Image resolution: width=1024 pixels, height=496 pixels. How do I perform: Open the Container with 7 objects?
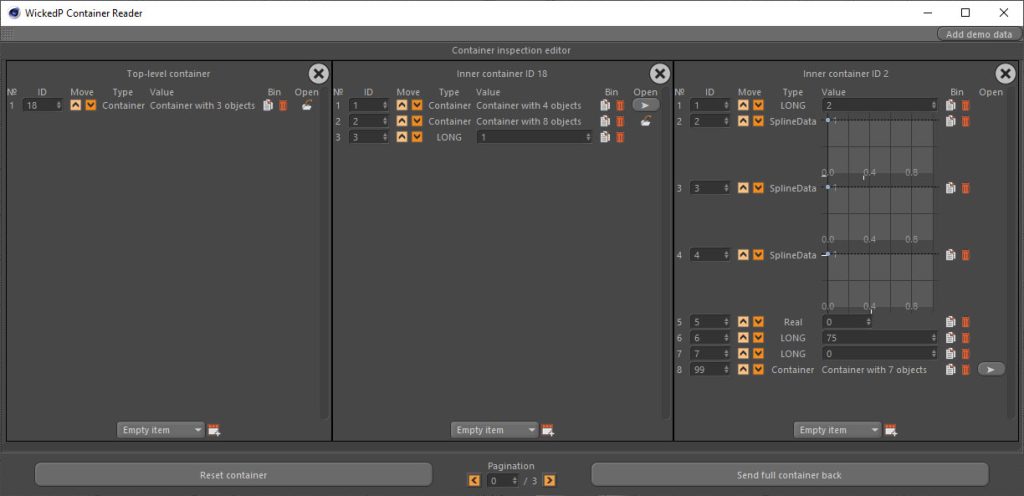[991, 369]
